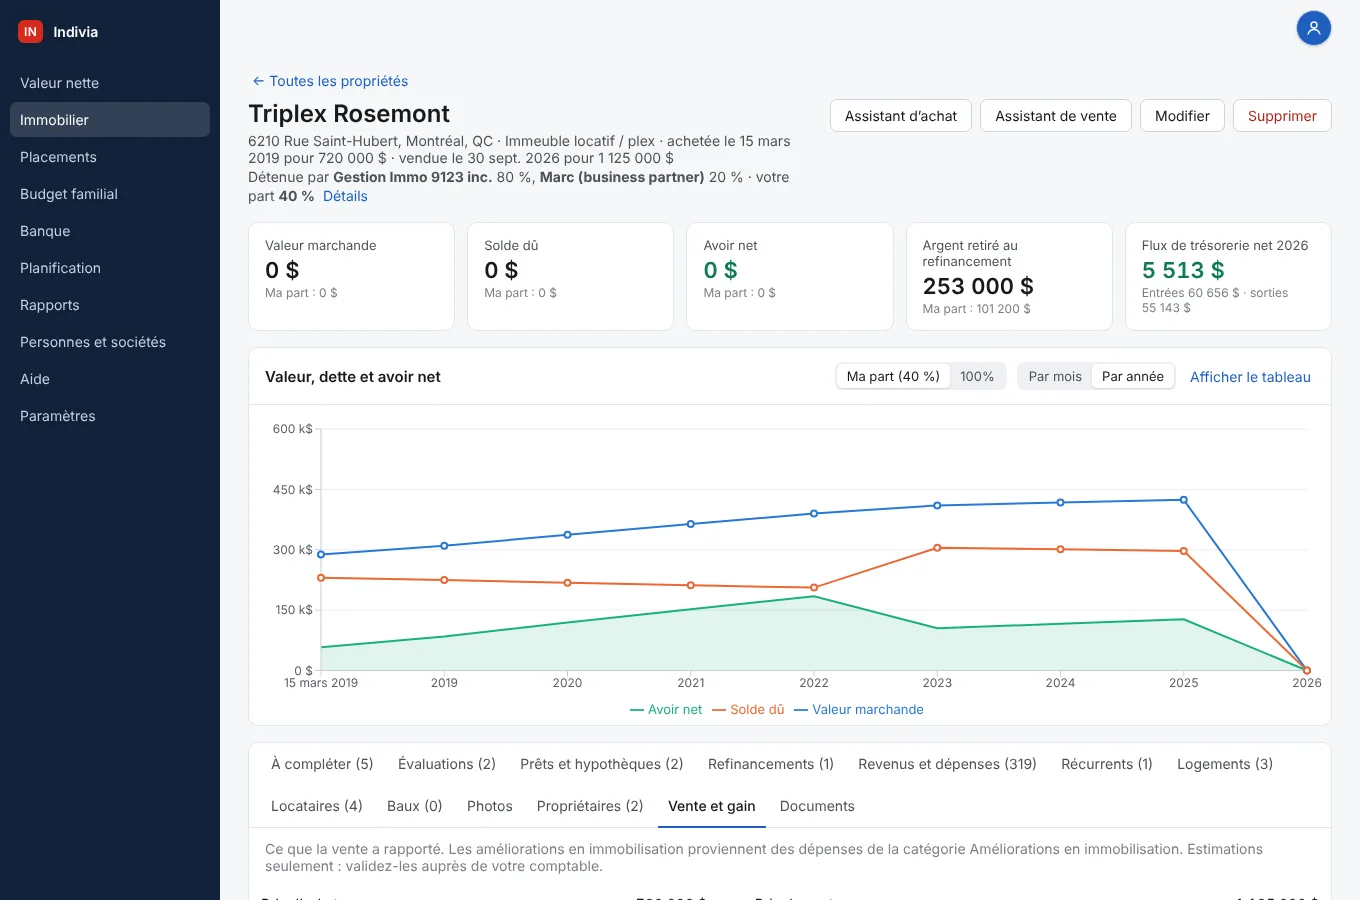The image size is (1360, 900).
Task: Open the Documents tab
Action: click(x=817, y=806)
